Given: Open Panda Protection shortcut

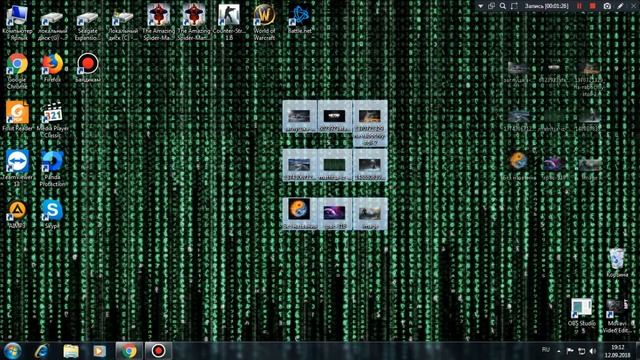Looking at the screenshot, I should (52, 168).
